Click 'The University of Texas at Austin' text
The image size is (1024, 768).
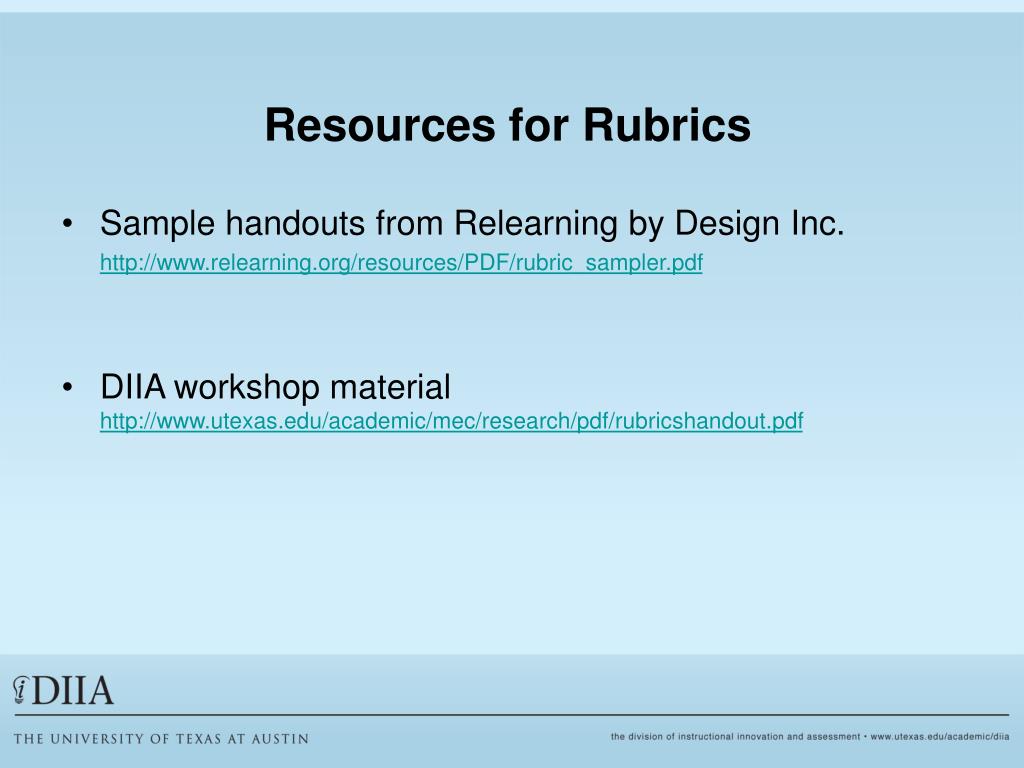[x=161, y=739]
